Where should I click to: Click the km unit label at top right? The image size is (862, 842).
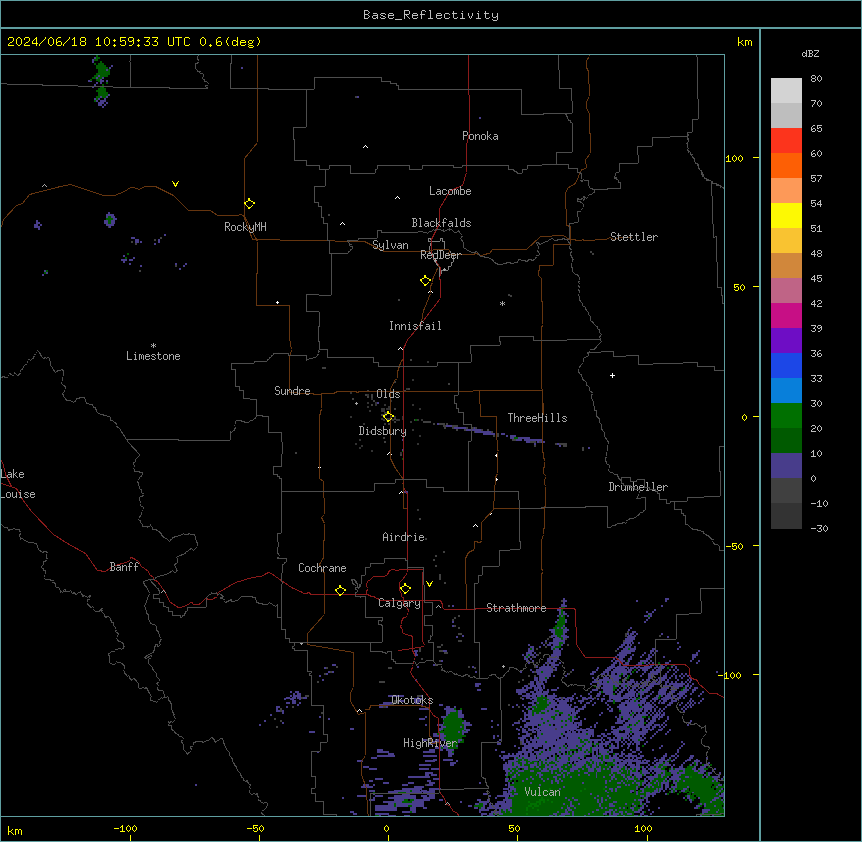click(x=744, y=42)
